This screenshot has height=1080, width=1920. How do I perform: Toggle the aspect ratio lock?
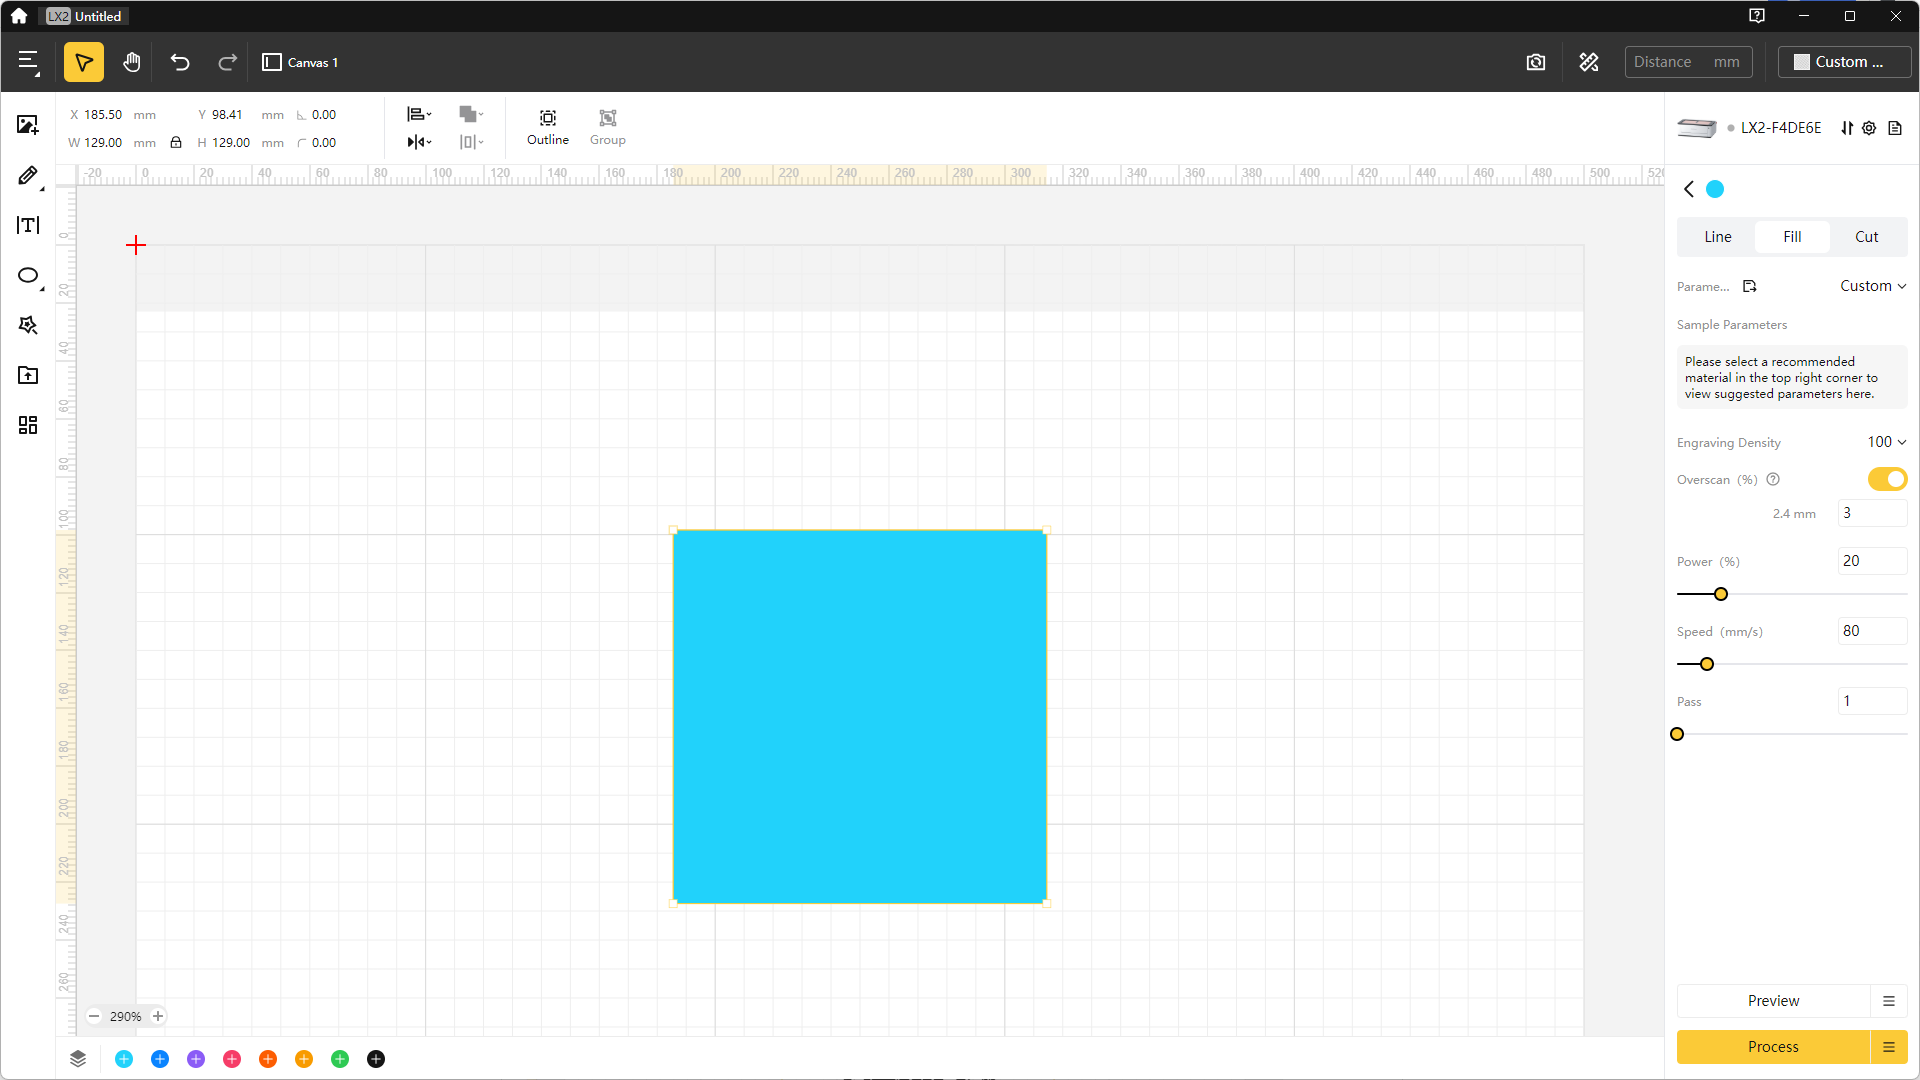tap(176, 142)
